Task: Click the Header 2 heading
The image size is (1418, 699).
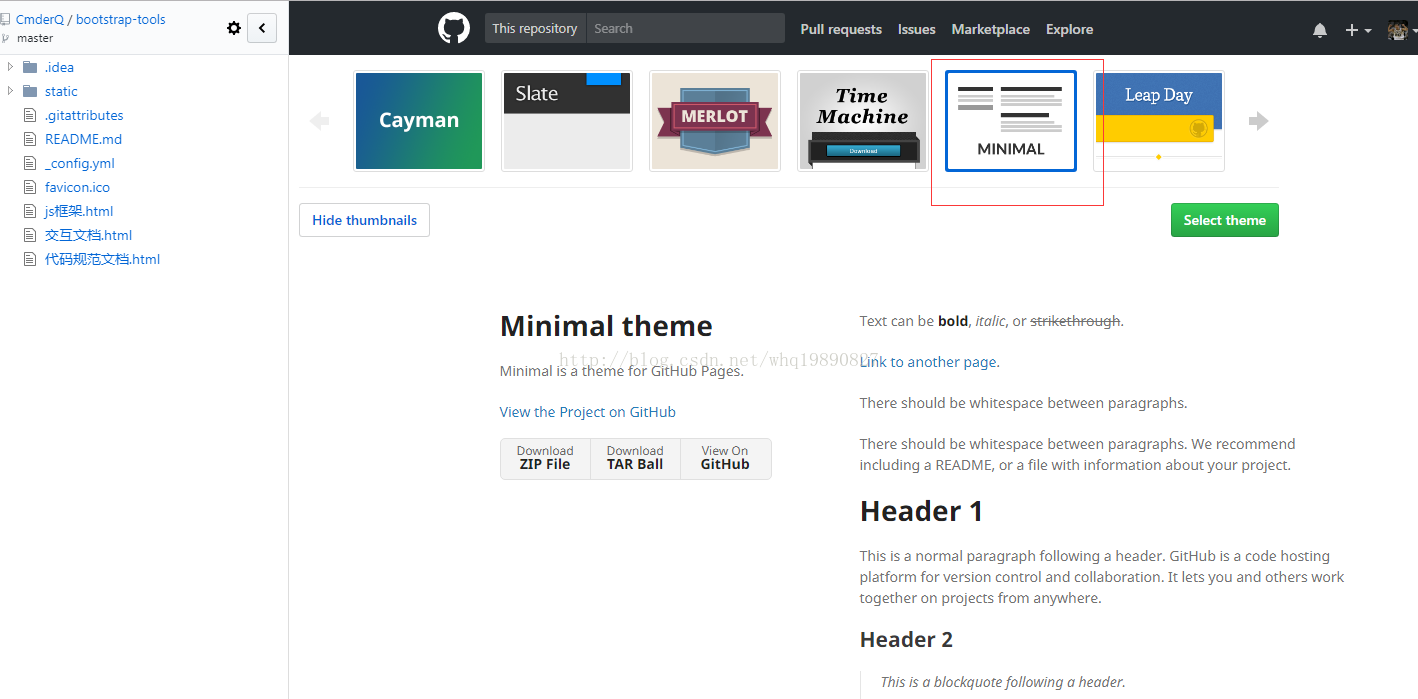Action: pyautogui.click(x=906, y=639)
